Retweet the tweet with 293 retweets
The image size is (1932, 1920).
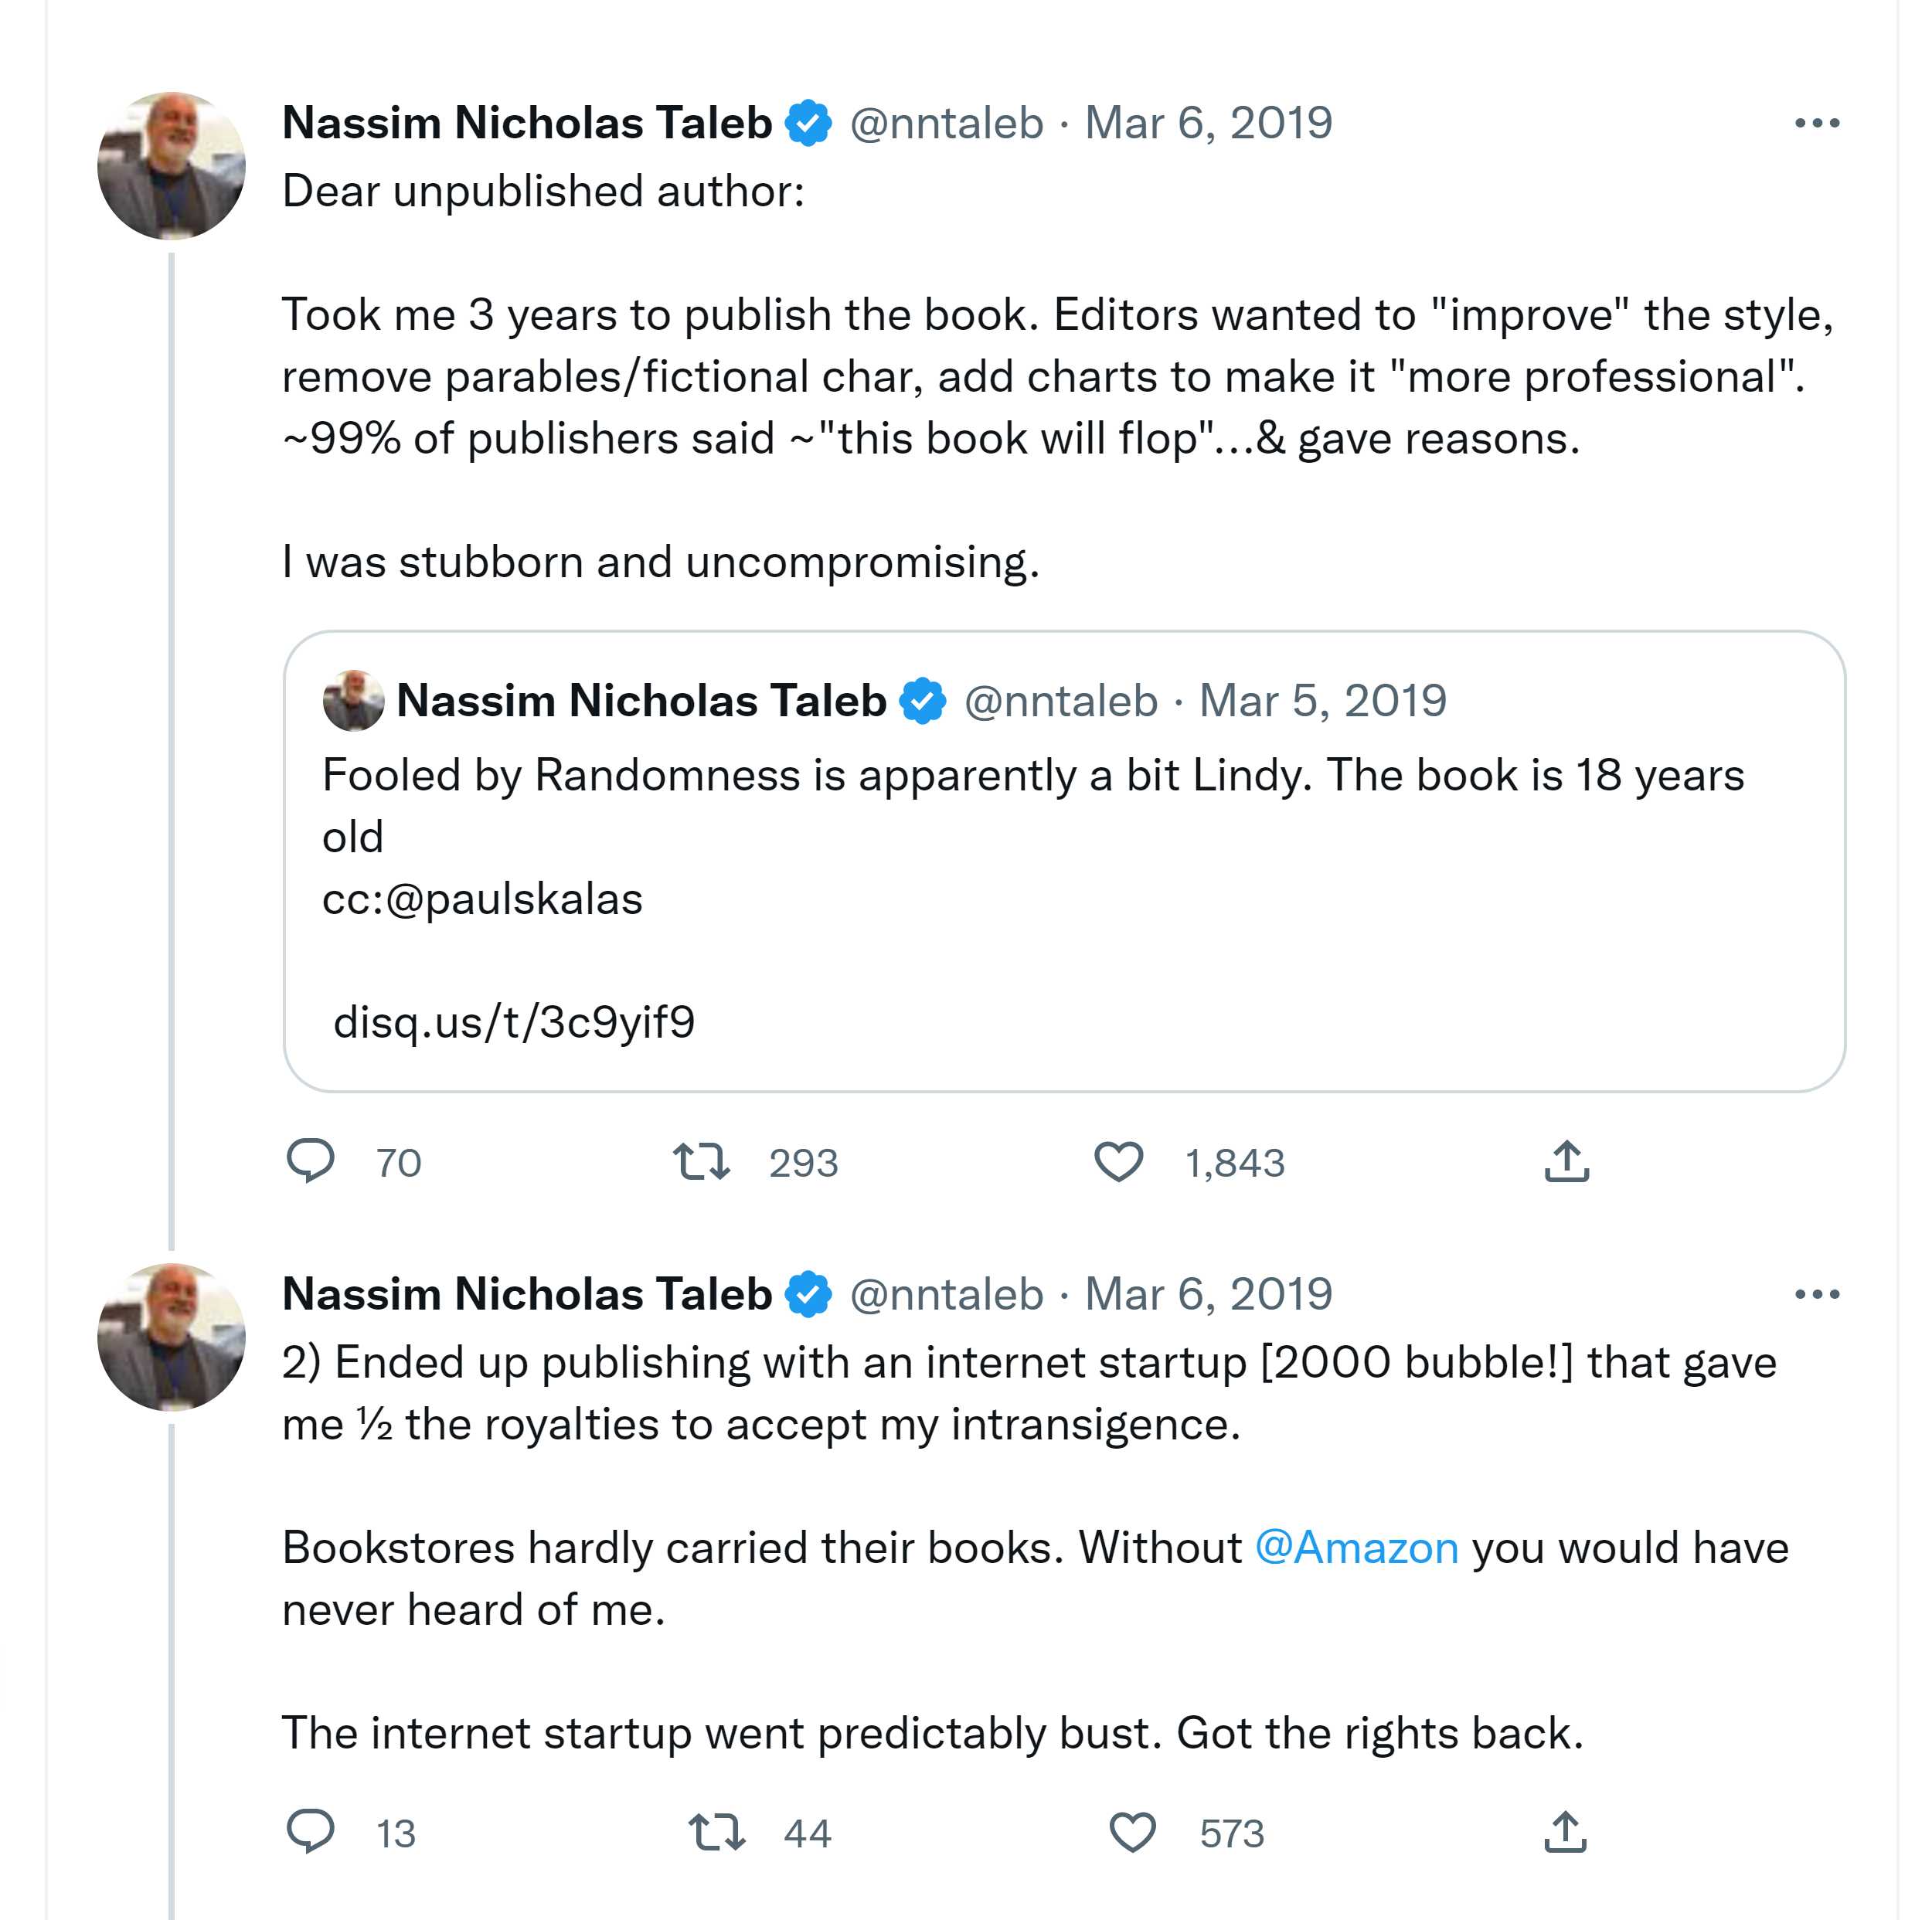(x=701, y=1162)
